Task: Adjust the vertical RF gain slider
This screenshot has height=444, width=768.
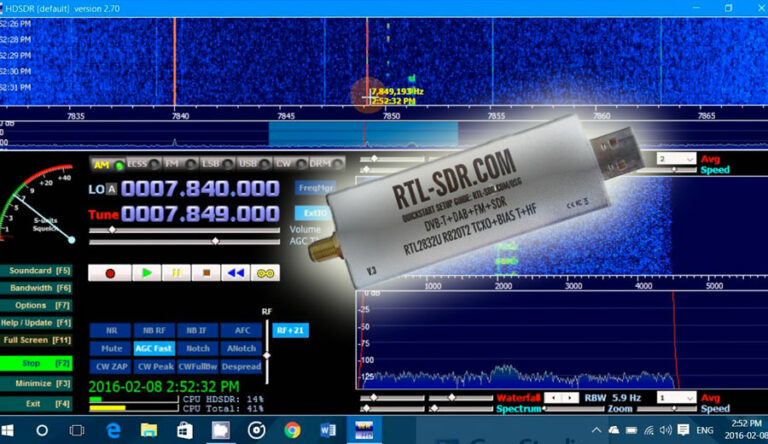Action: pyautogui.click(x=267, y=352)
